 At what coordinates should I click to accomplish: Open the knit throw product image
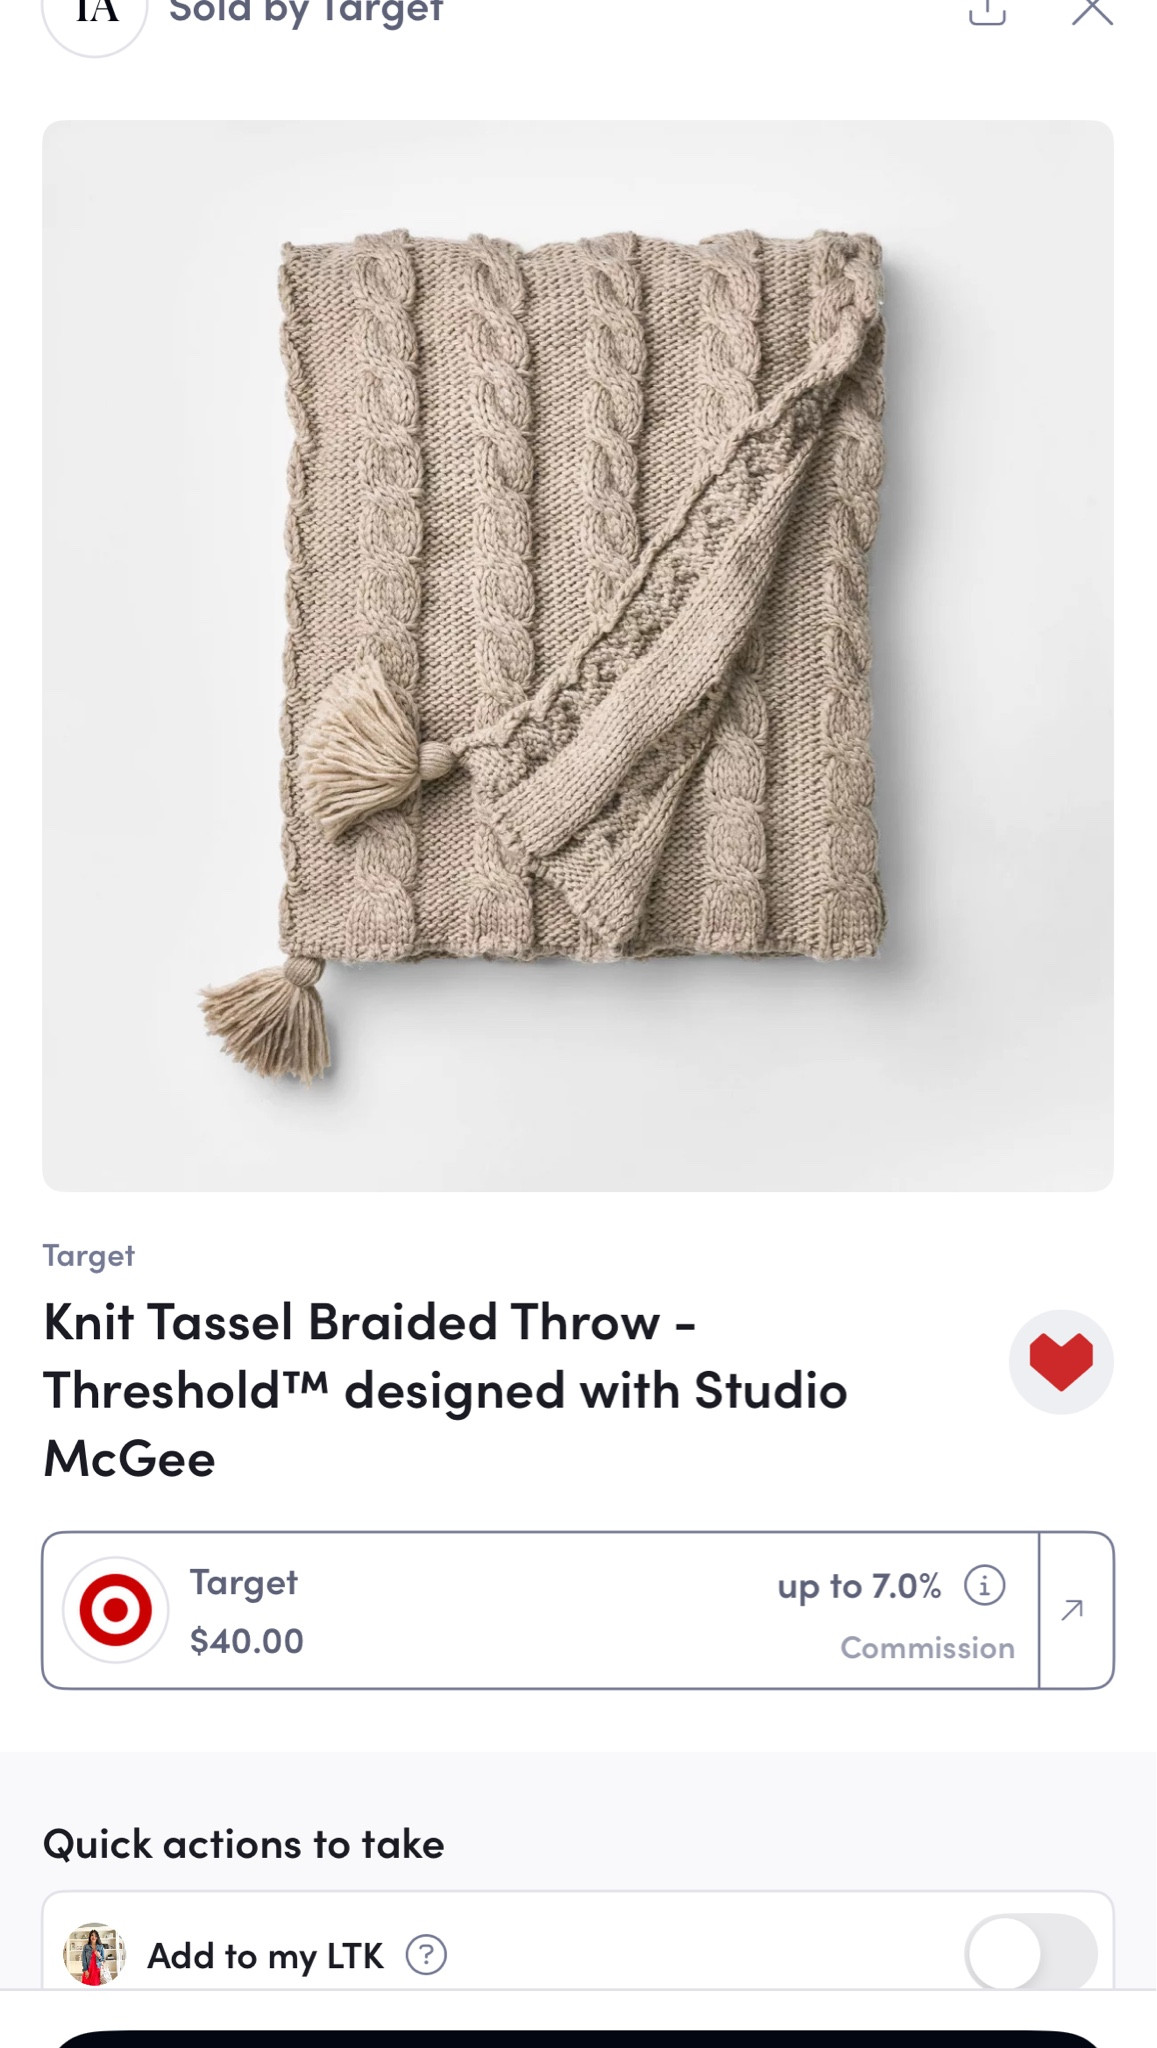click(578, 655)
